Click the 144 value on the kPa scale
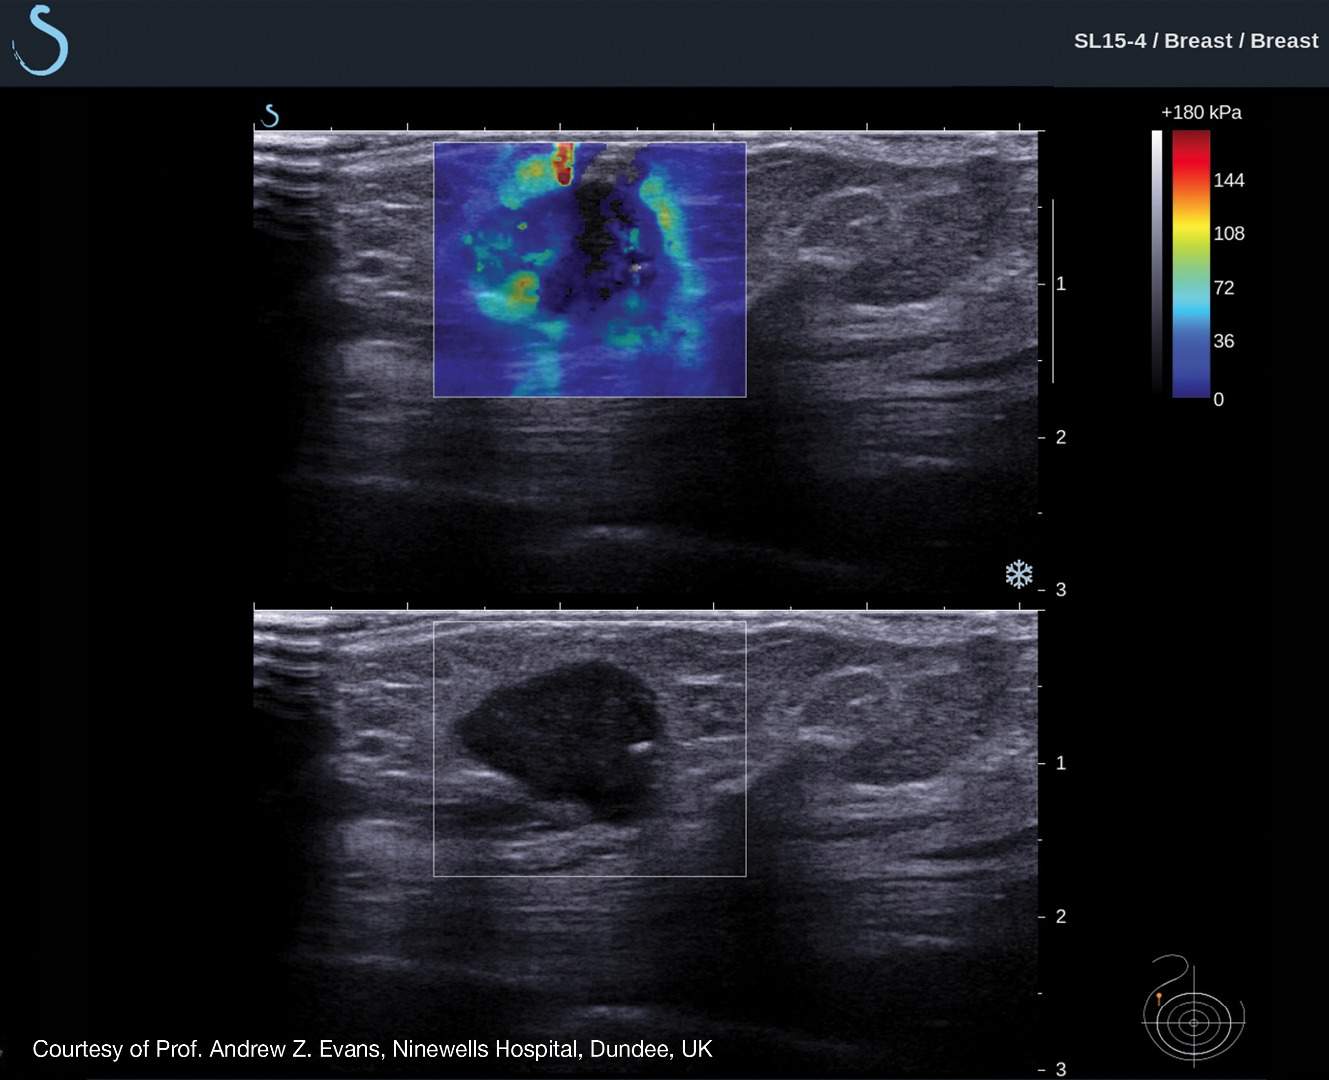 (x=1228, y=180)
